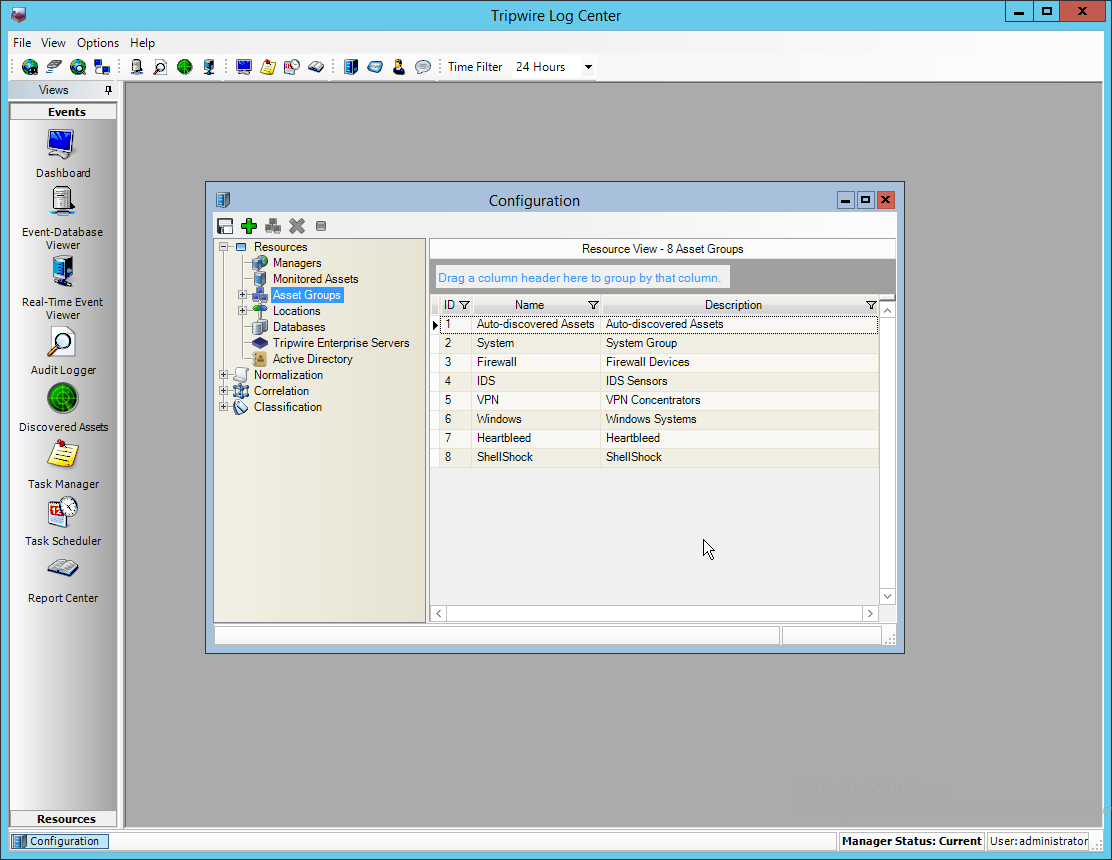Viewport: 1112px width, 860px height.
Task: Open Task Scheduler from the Views sidebar
Action: click(62, 522)
